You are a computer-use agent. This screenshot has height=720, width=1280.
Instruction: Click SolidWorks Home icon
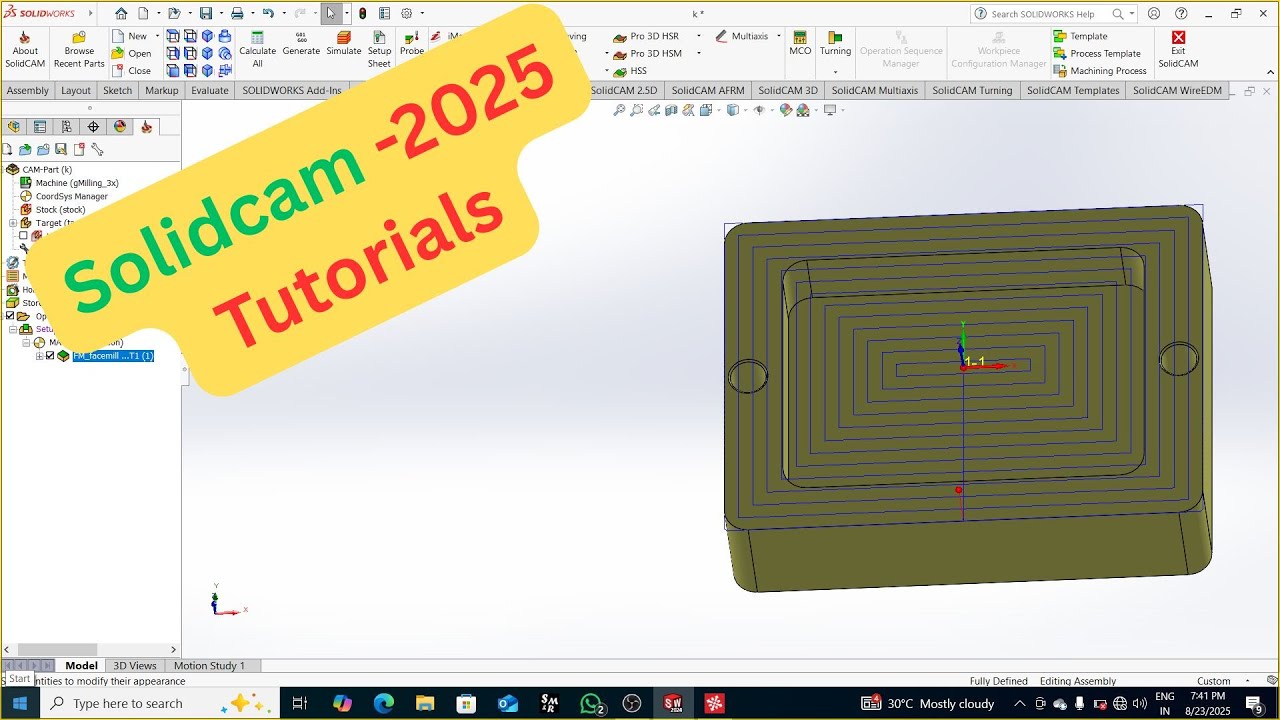121,13
